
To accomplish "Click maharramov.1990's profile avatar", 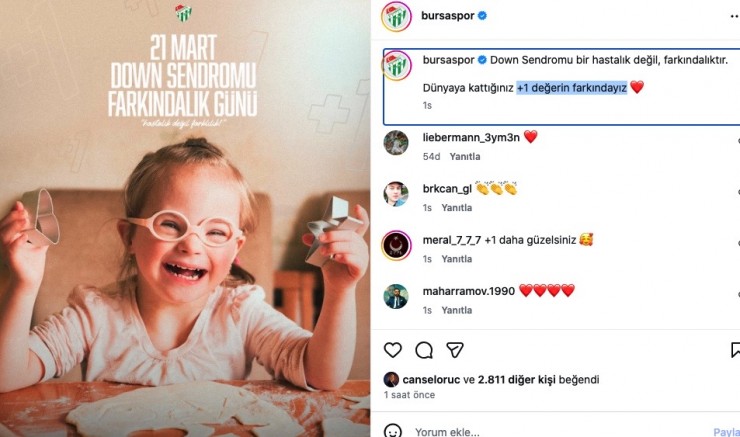I will tap(396, 296).
